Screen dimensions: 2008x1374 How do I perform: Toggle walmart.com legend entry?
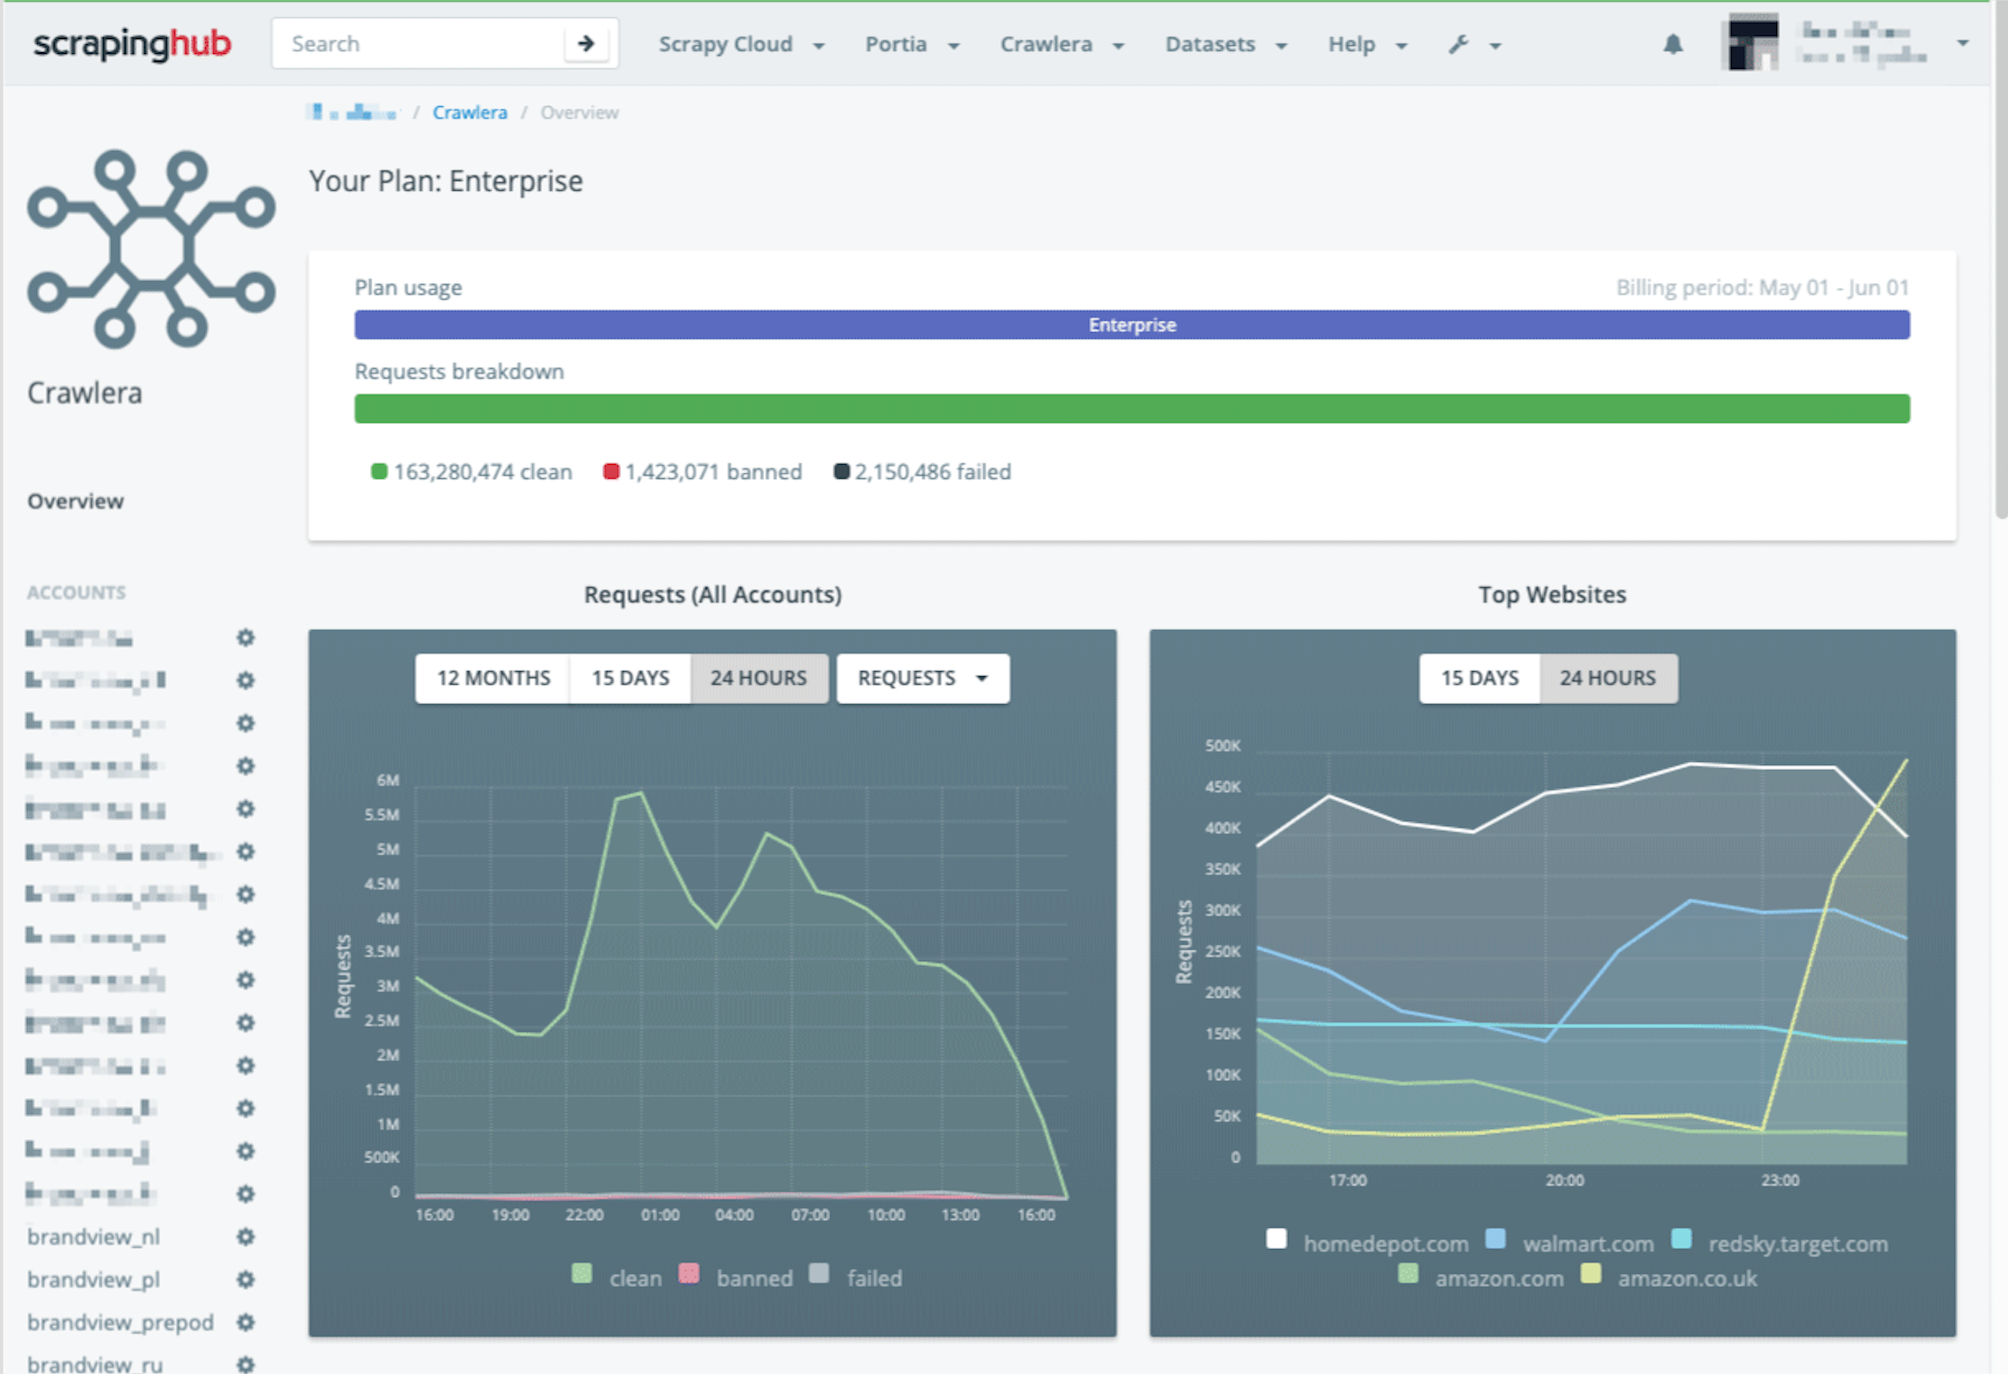pos(1570,1242)
